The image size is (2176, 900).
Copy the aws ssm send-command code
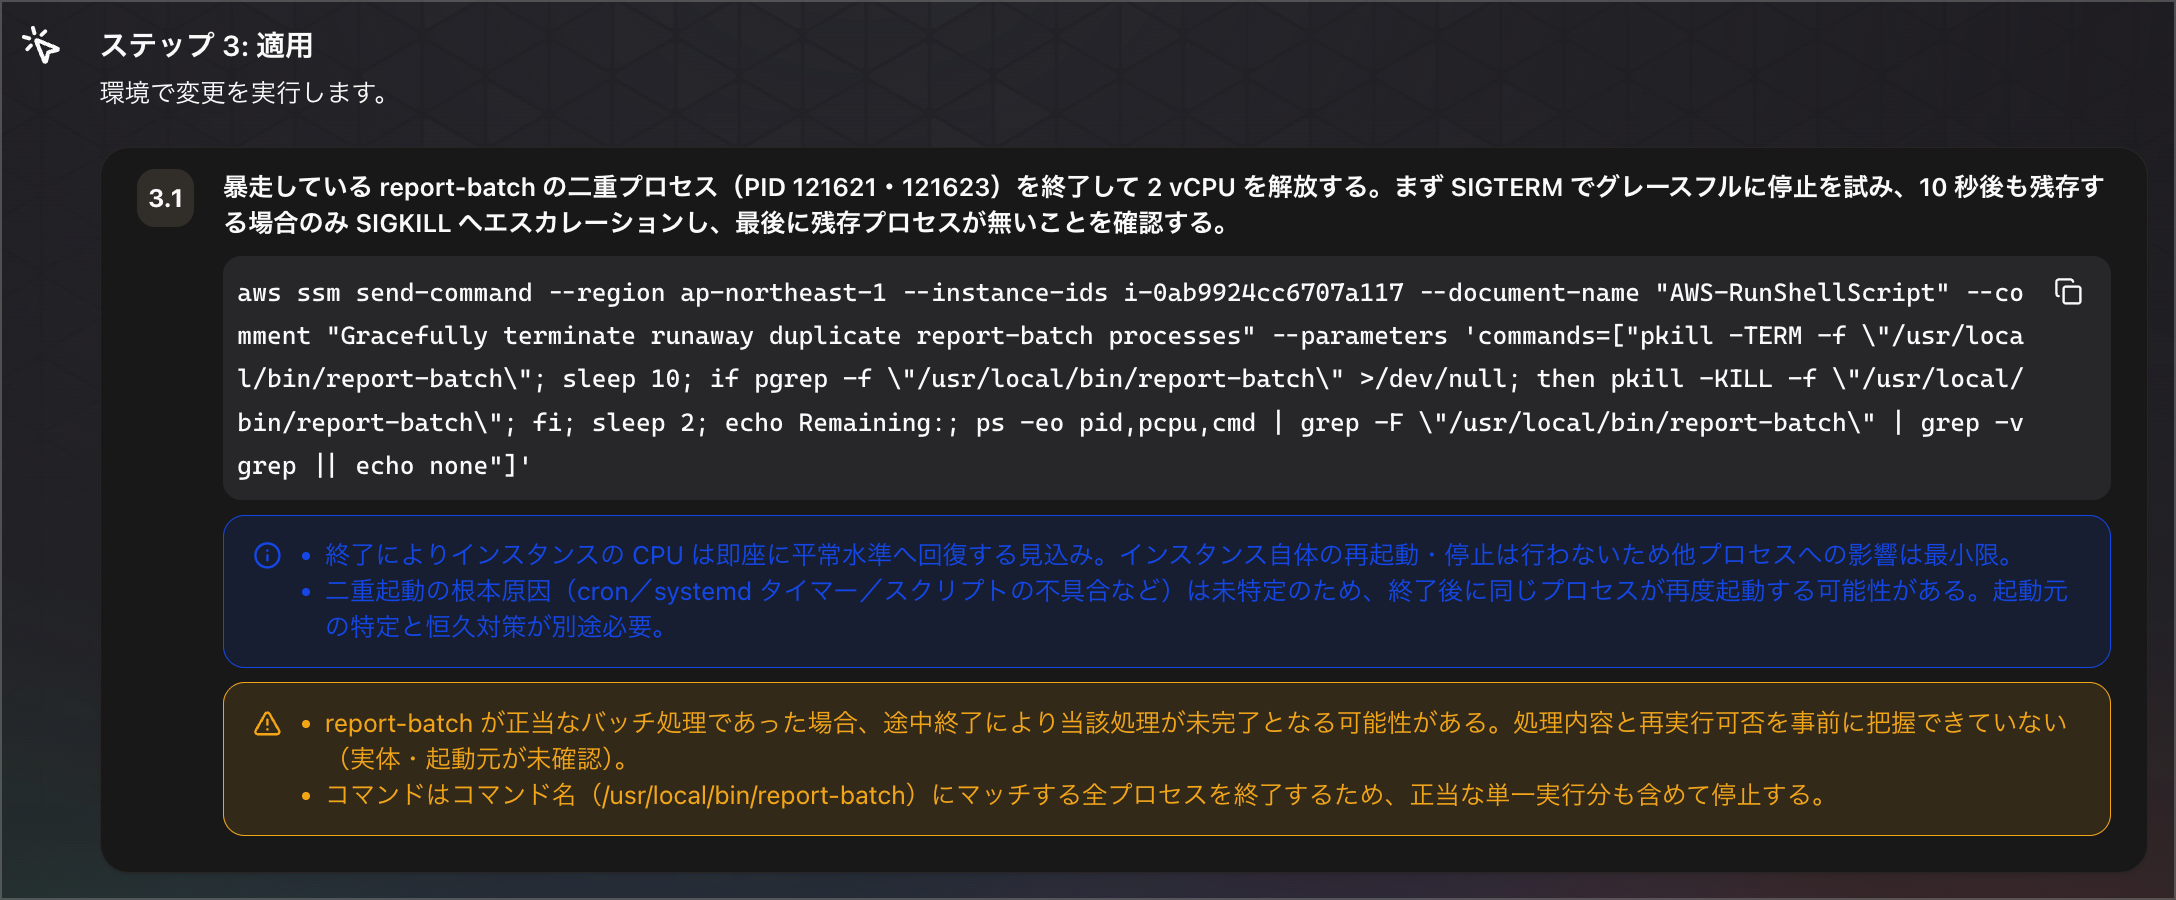2068,292
